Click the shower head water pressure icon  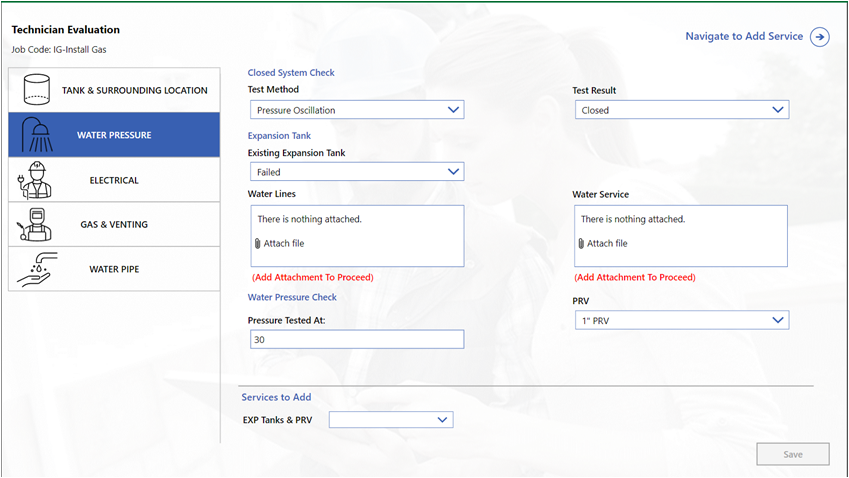point(35,135)
